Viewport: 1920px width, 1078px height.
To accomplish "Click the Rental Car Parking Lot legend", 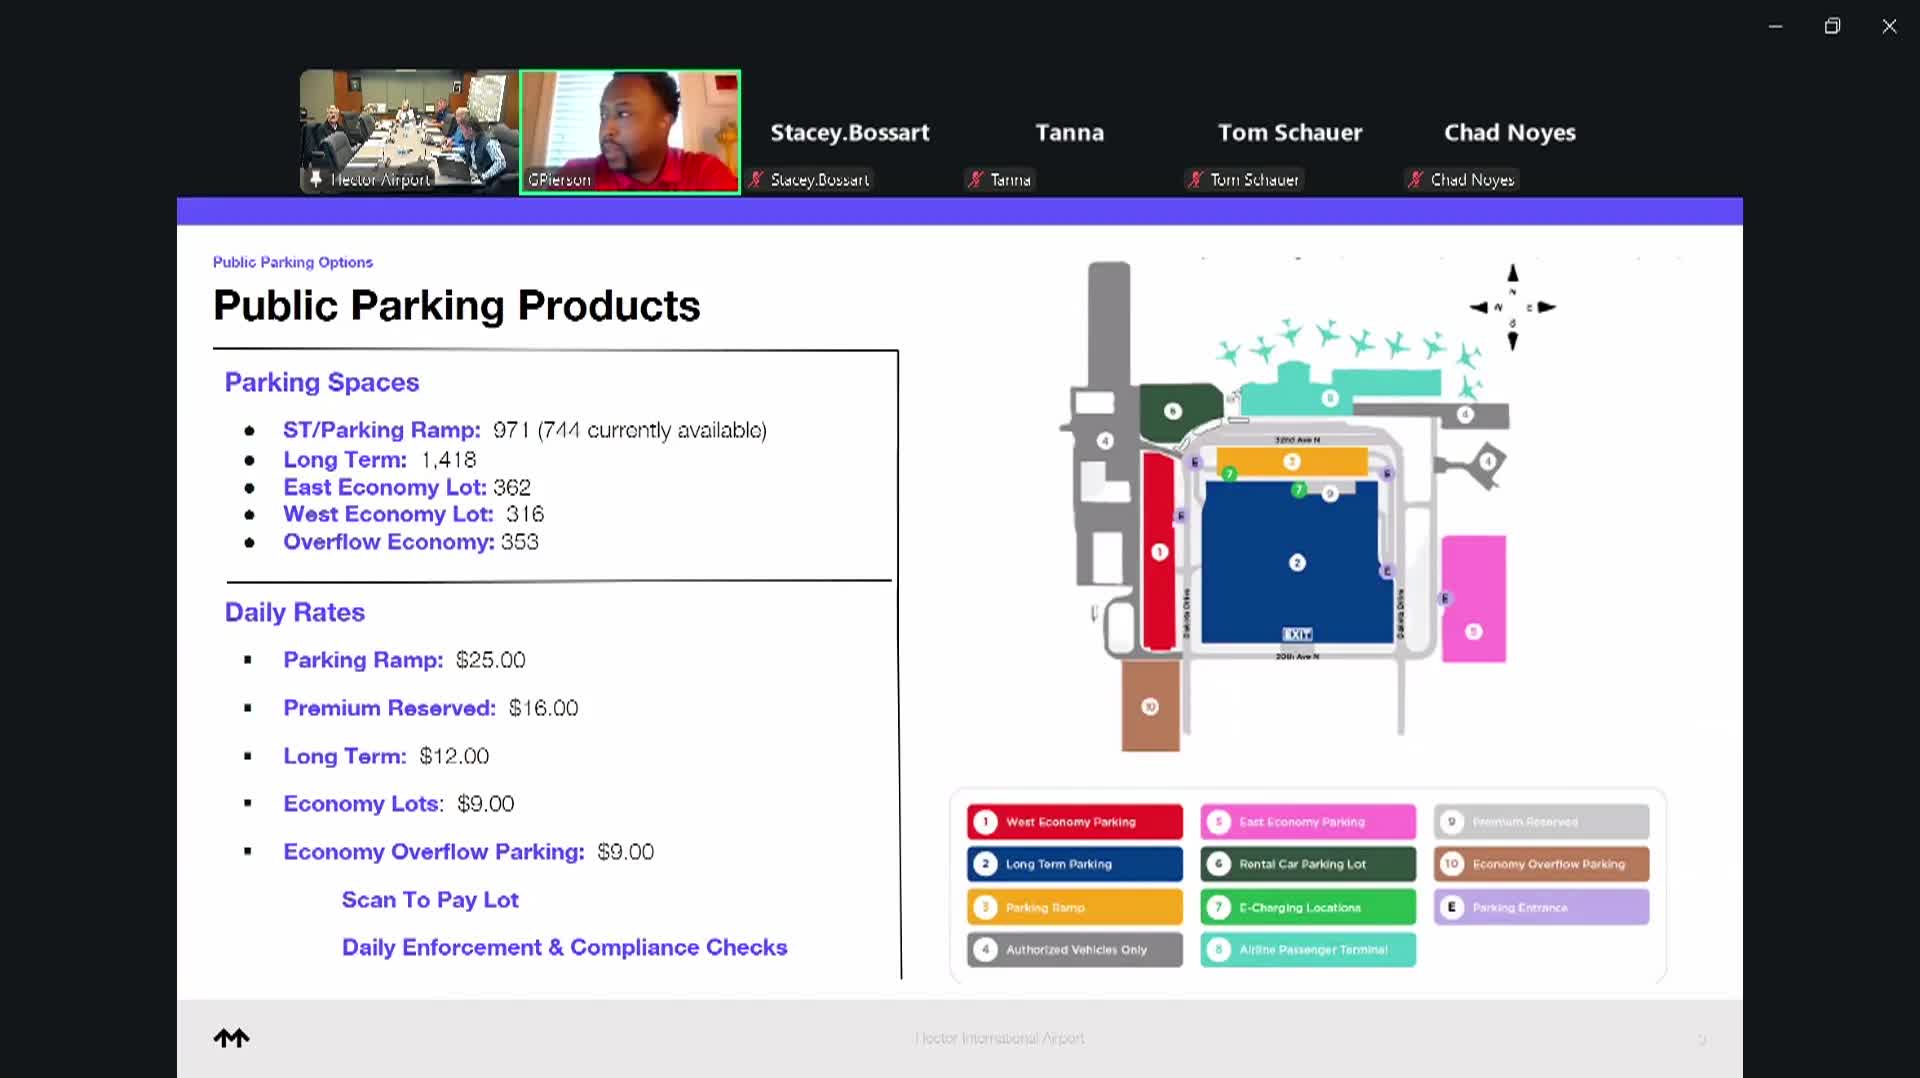I will point(1307,864).
